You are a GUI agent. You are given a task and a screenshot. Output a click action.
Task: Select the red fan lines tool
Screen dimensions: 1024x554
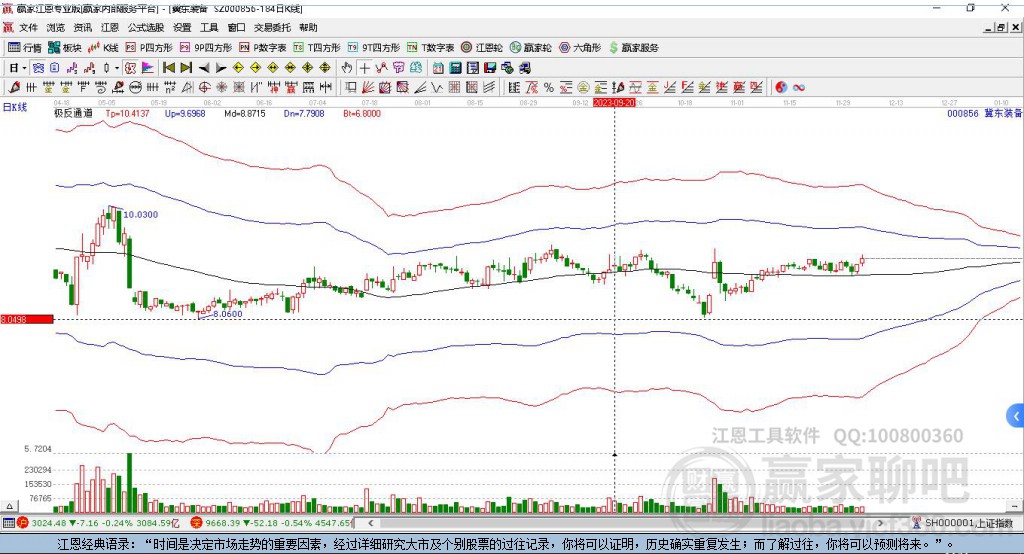click(x=368, y=87)
